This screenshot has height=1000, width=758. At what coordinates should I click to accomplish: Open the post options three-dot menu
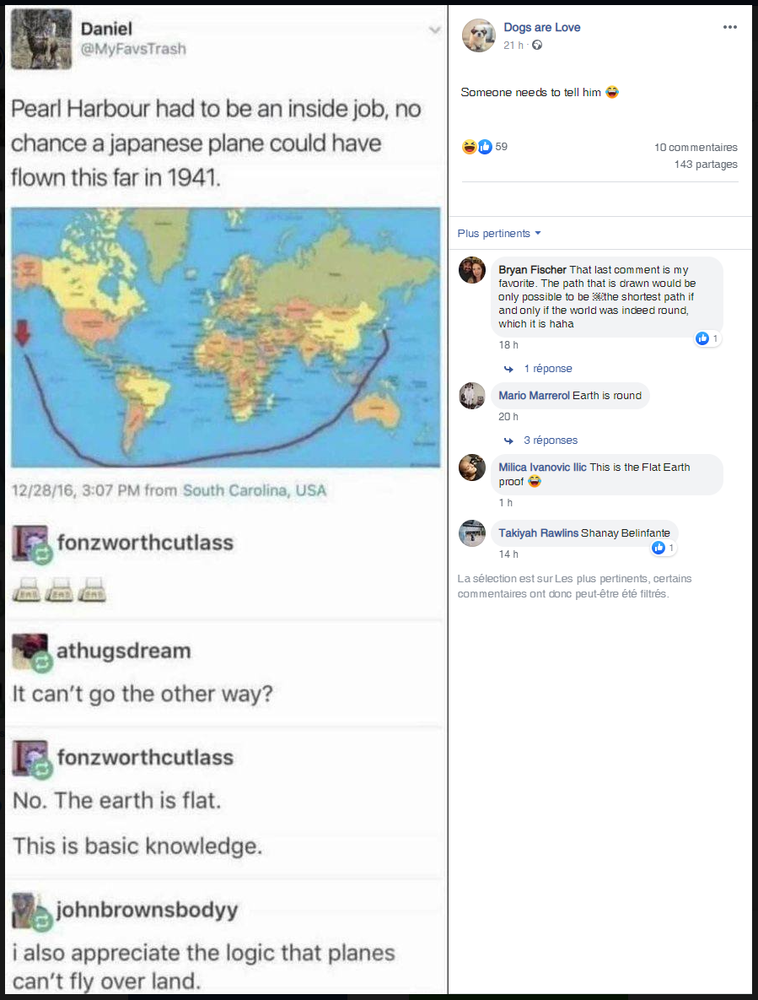[x=729, y=27]
